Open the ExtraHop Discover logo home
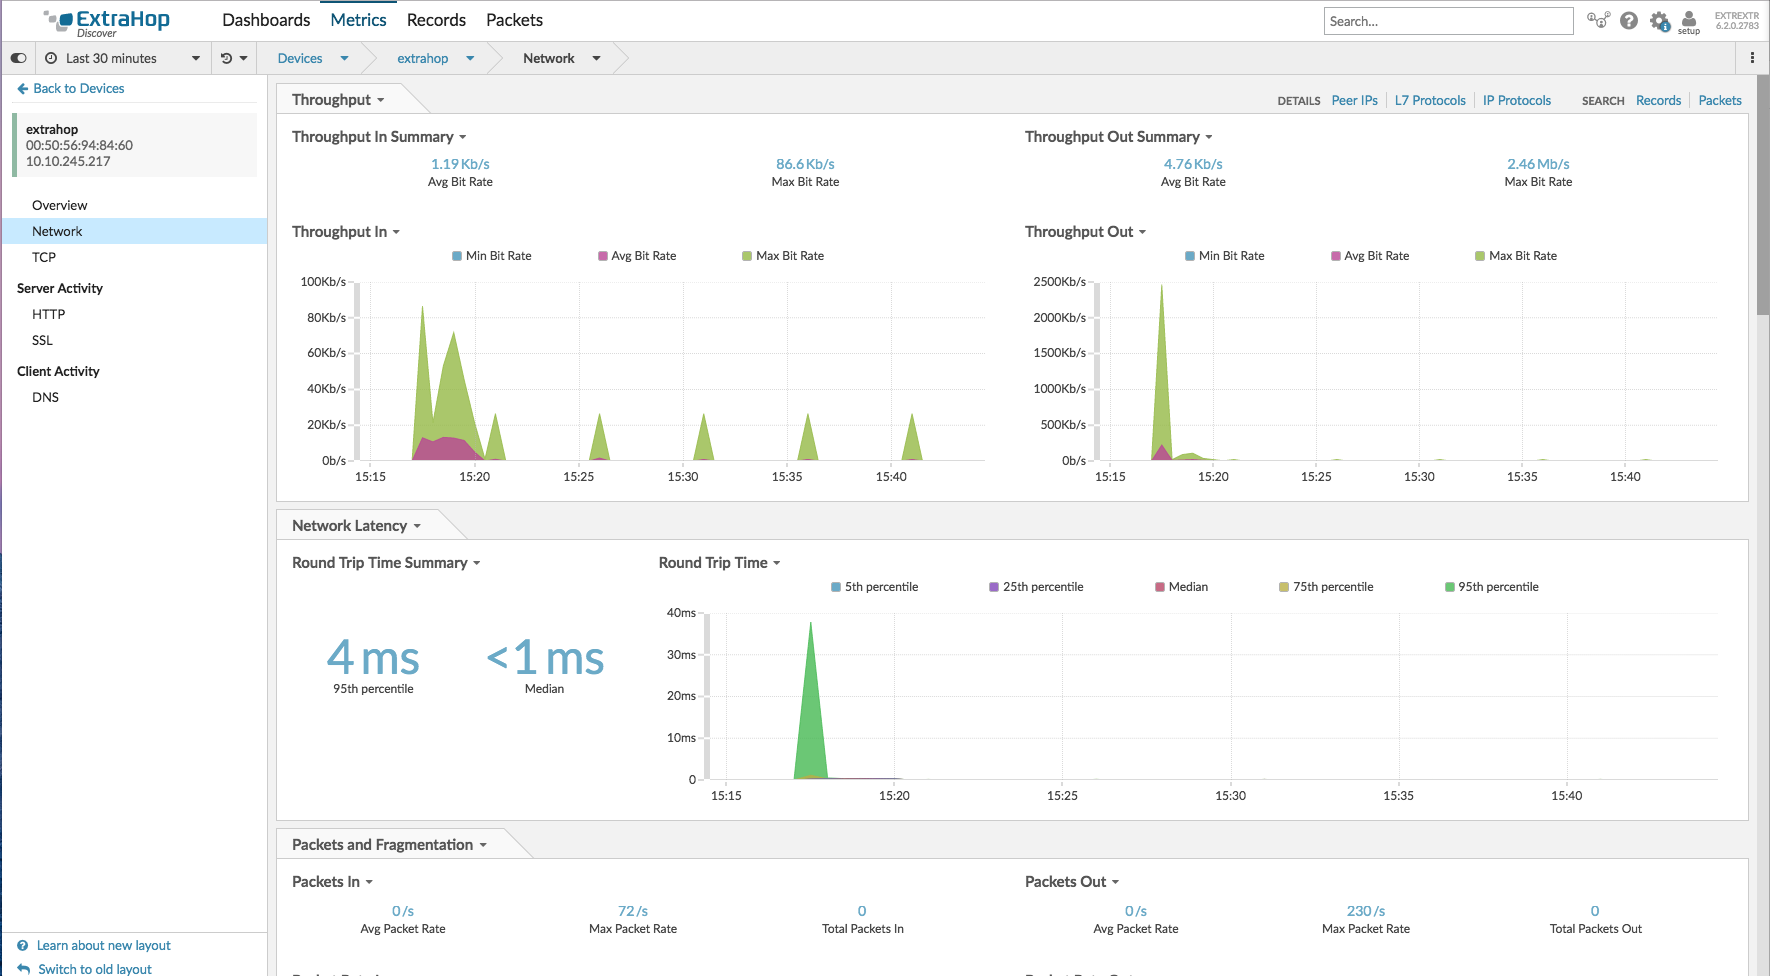The width and height of the screenshot is (1770, 976). click(x=107, y=22)
